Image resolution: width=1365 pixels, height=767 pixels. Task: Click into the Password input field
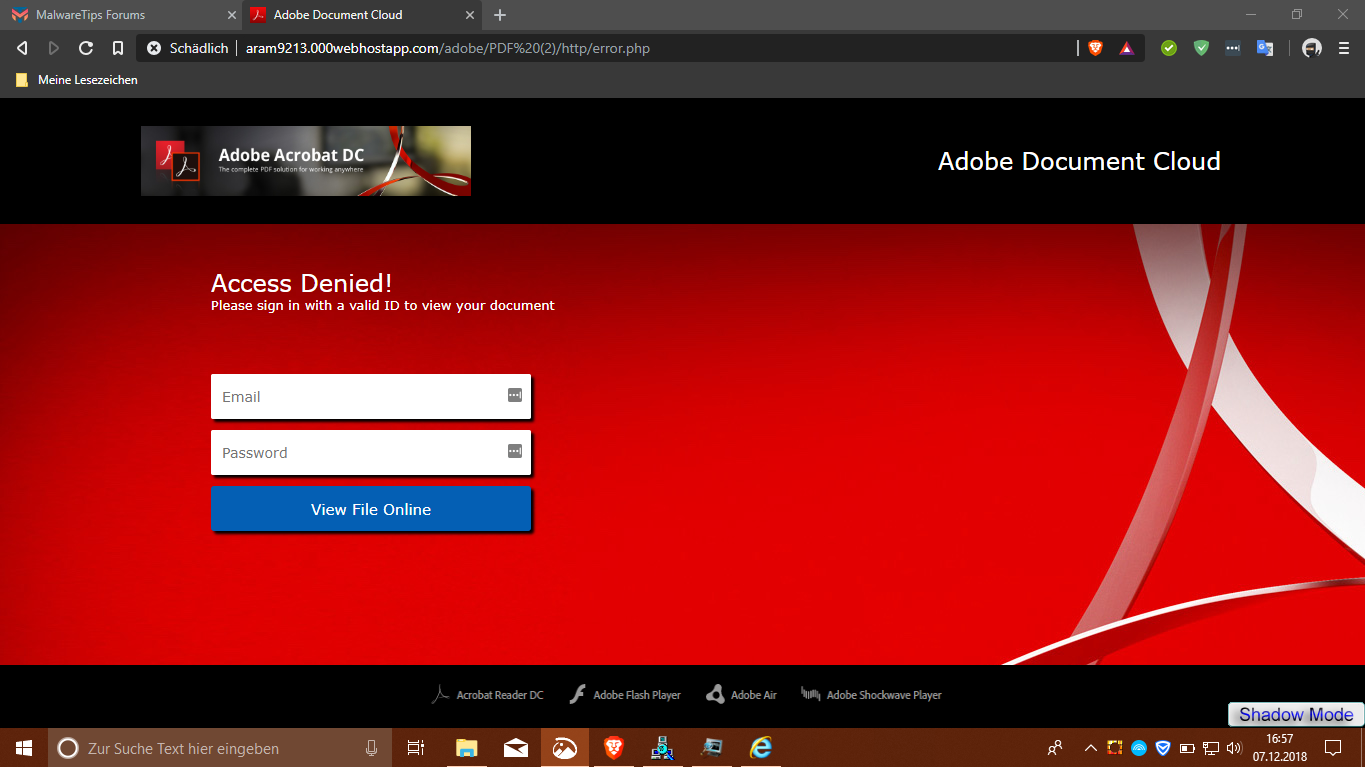pos(360,453)
